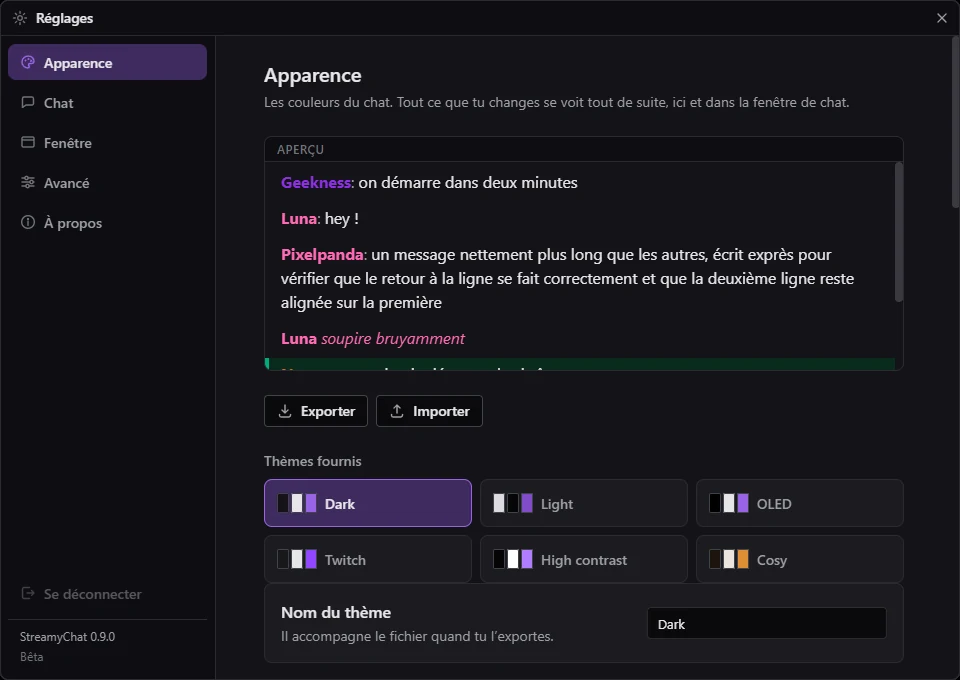
Task: Click the Twitch theme swatch trio
Action: 297,559
